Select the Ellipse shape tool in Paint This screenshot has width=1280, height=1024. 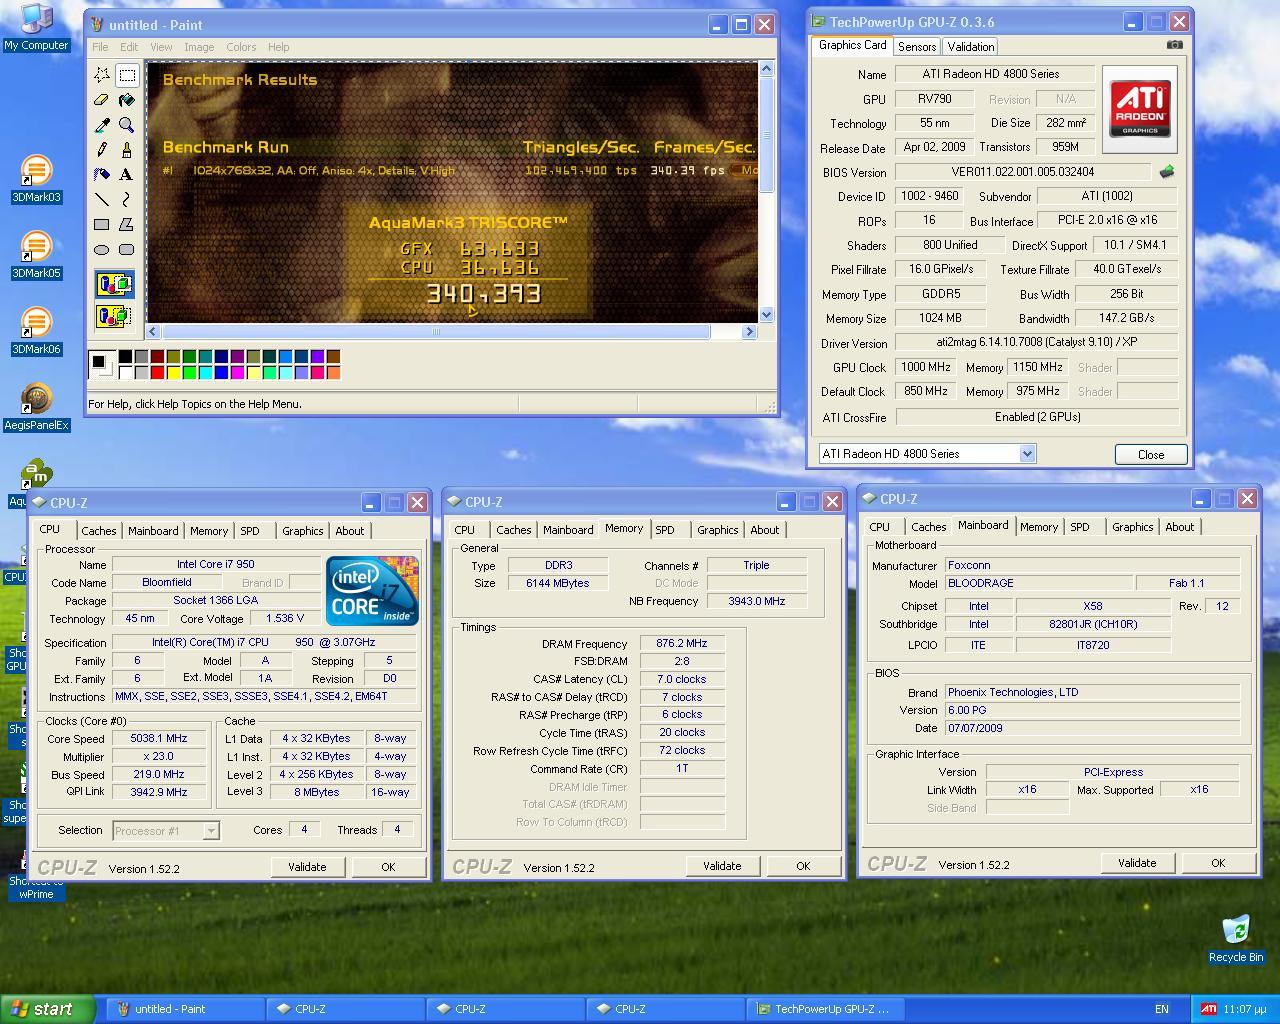click(x=102, y=250)
